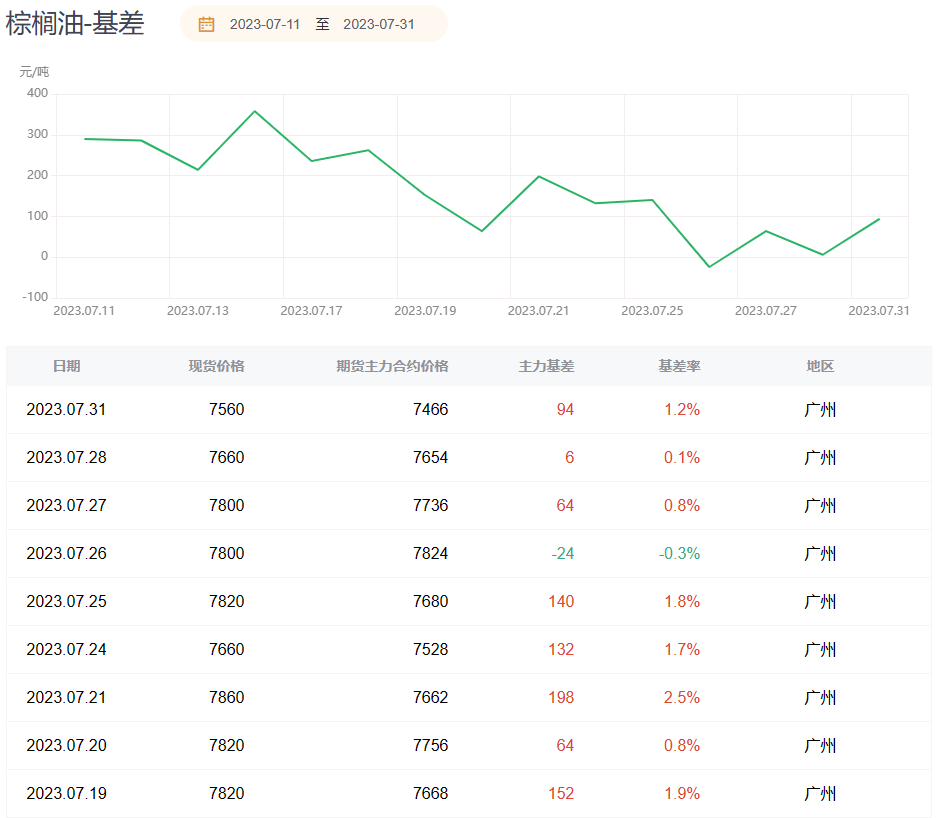Viewport: 943px width, 818px height.
Task: Select the 2023.07.28 date cell
Action: 67,458
